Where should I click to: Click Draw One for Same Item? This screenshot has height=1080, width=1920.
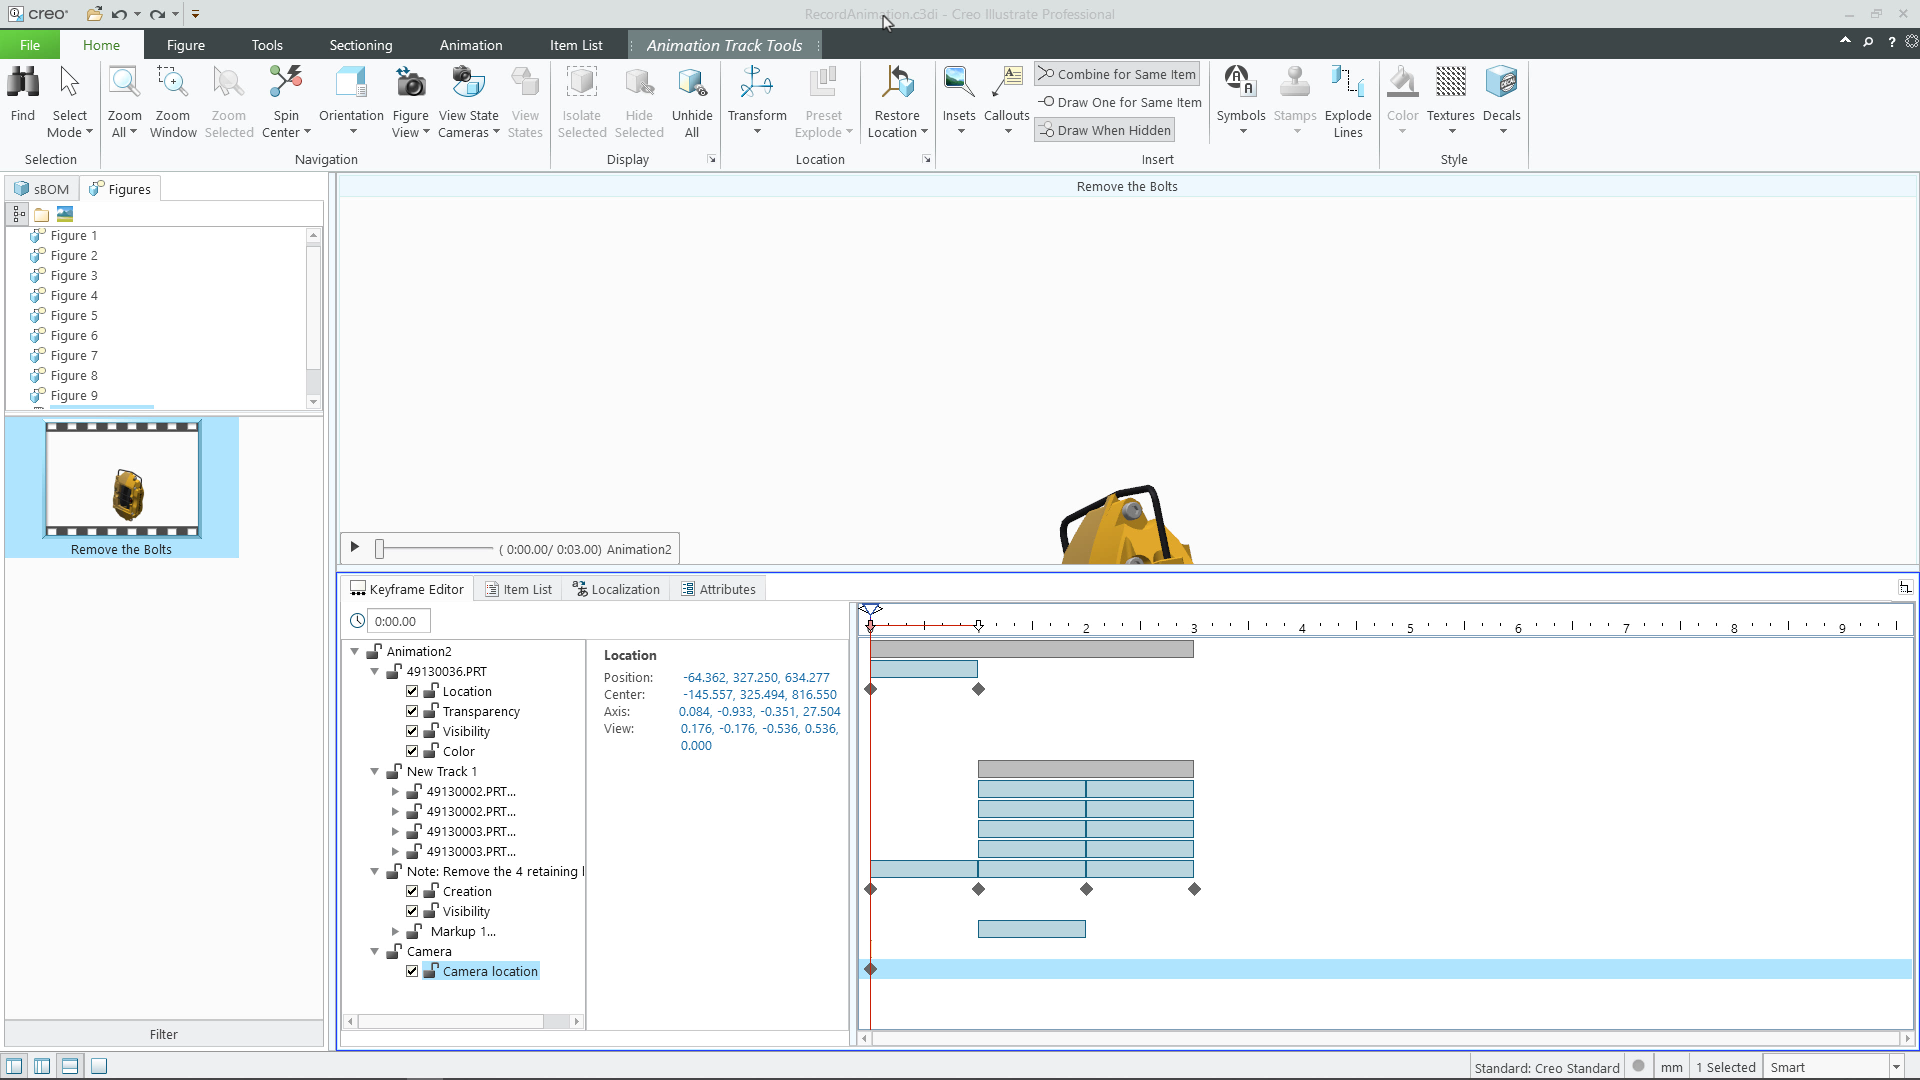click(x=1119, y=102)
